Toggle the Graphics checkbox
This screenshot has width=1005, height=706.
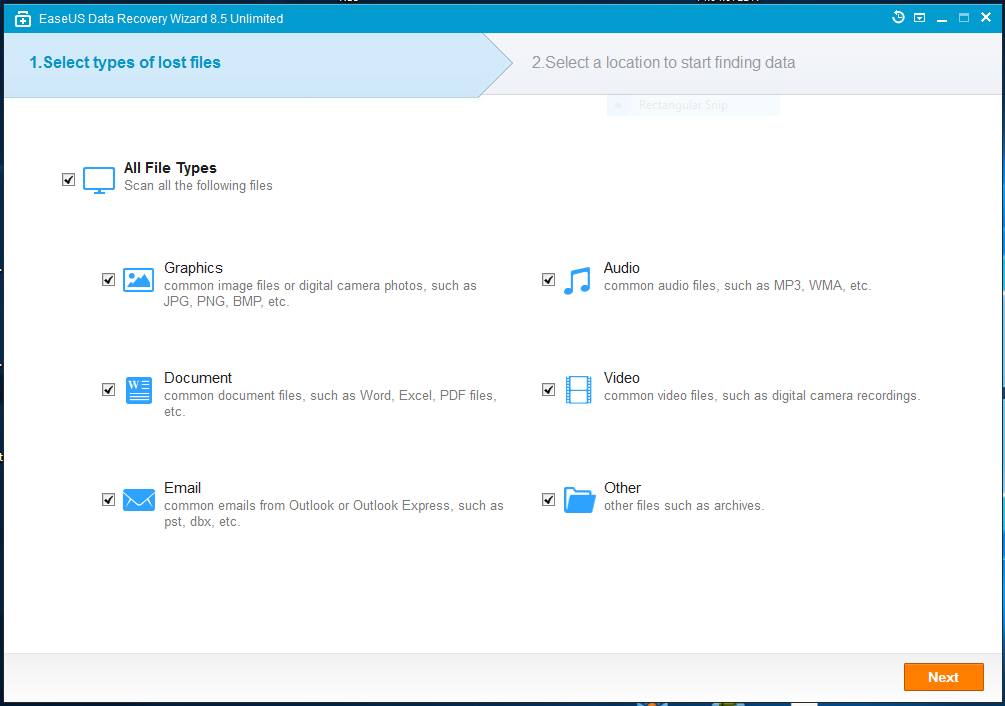point(108,279)
